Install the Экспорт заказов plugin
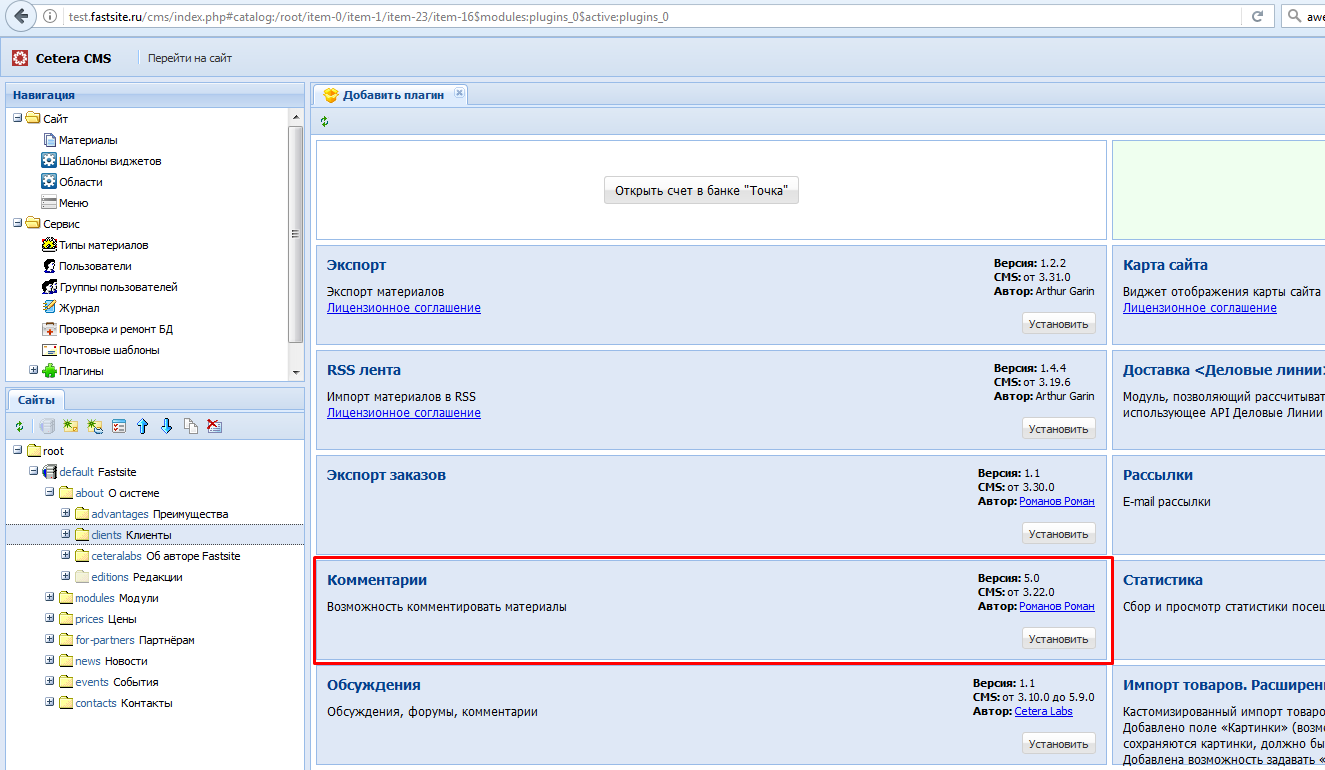The image size is (1325, 770). (1058, 534)
